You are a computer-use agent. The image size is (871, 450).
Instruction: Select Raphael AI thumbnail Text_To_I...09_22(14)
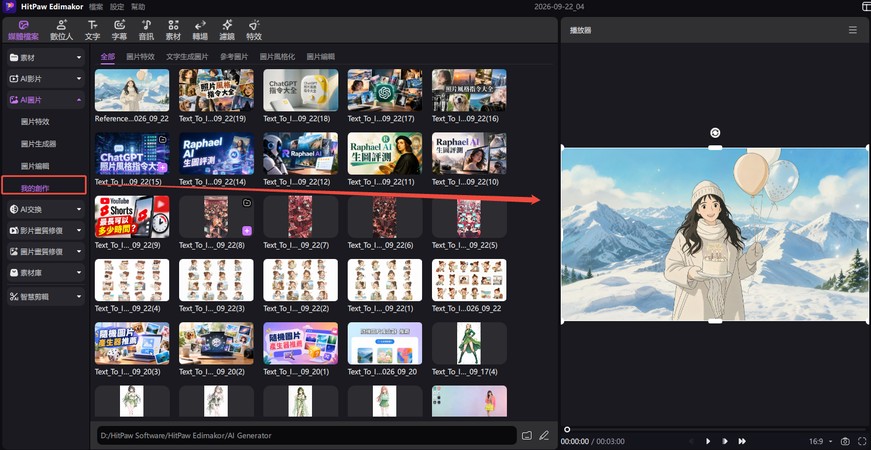coord(216,153)
